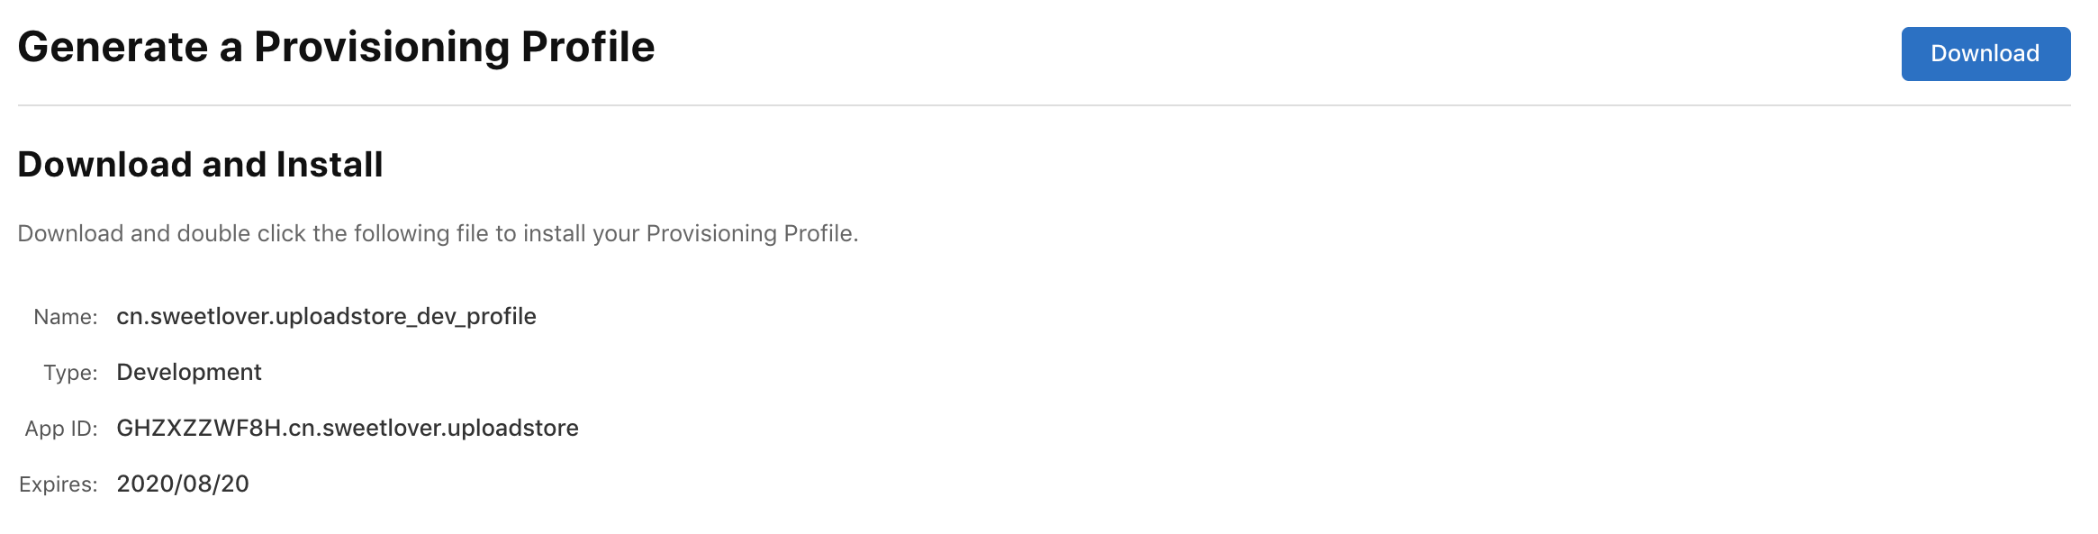The image size is (2098, 534).
Task: Click the word Install in the subheading
Action: 329,164
